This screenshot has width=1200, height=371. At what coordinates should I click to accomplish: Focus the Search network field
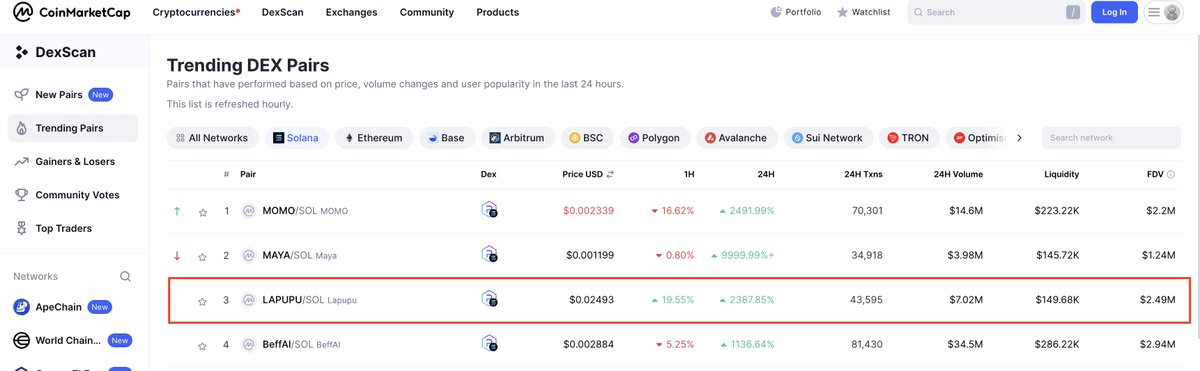pos(1111,138)
